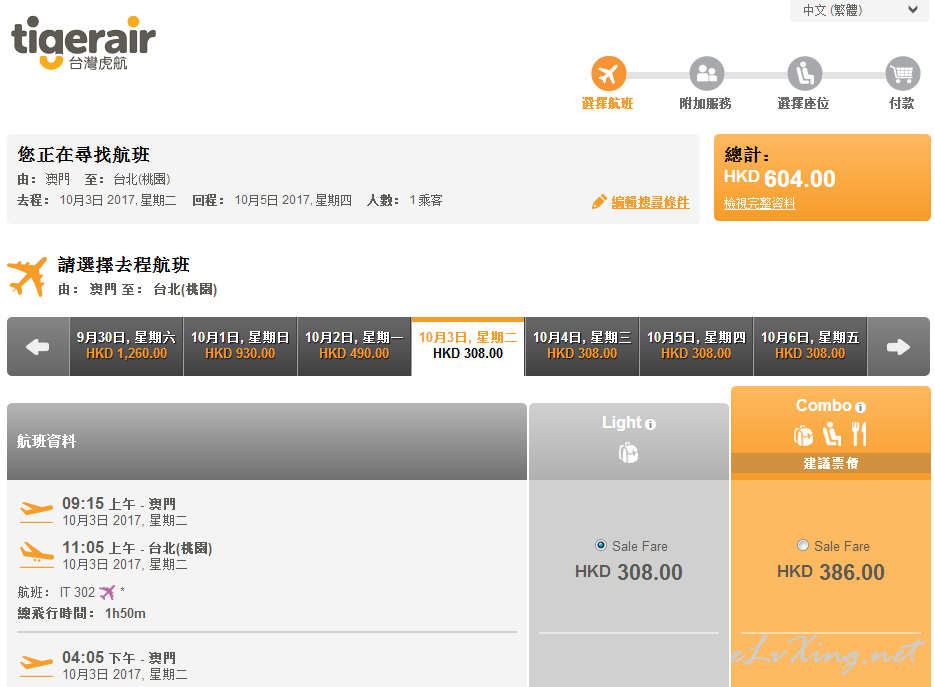Click the 回程 10月5日 2017 return date
This screenshot has height=687, width=935.
pyautogui.click(x=272, y=200)
